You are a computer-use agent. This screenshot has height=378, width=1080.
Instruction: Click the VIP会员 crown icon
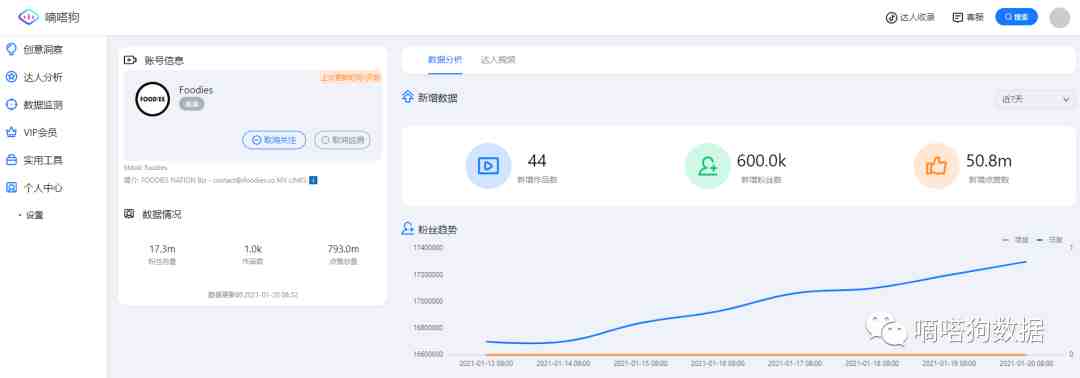pyautogui.click(x=11, y=132)
